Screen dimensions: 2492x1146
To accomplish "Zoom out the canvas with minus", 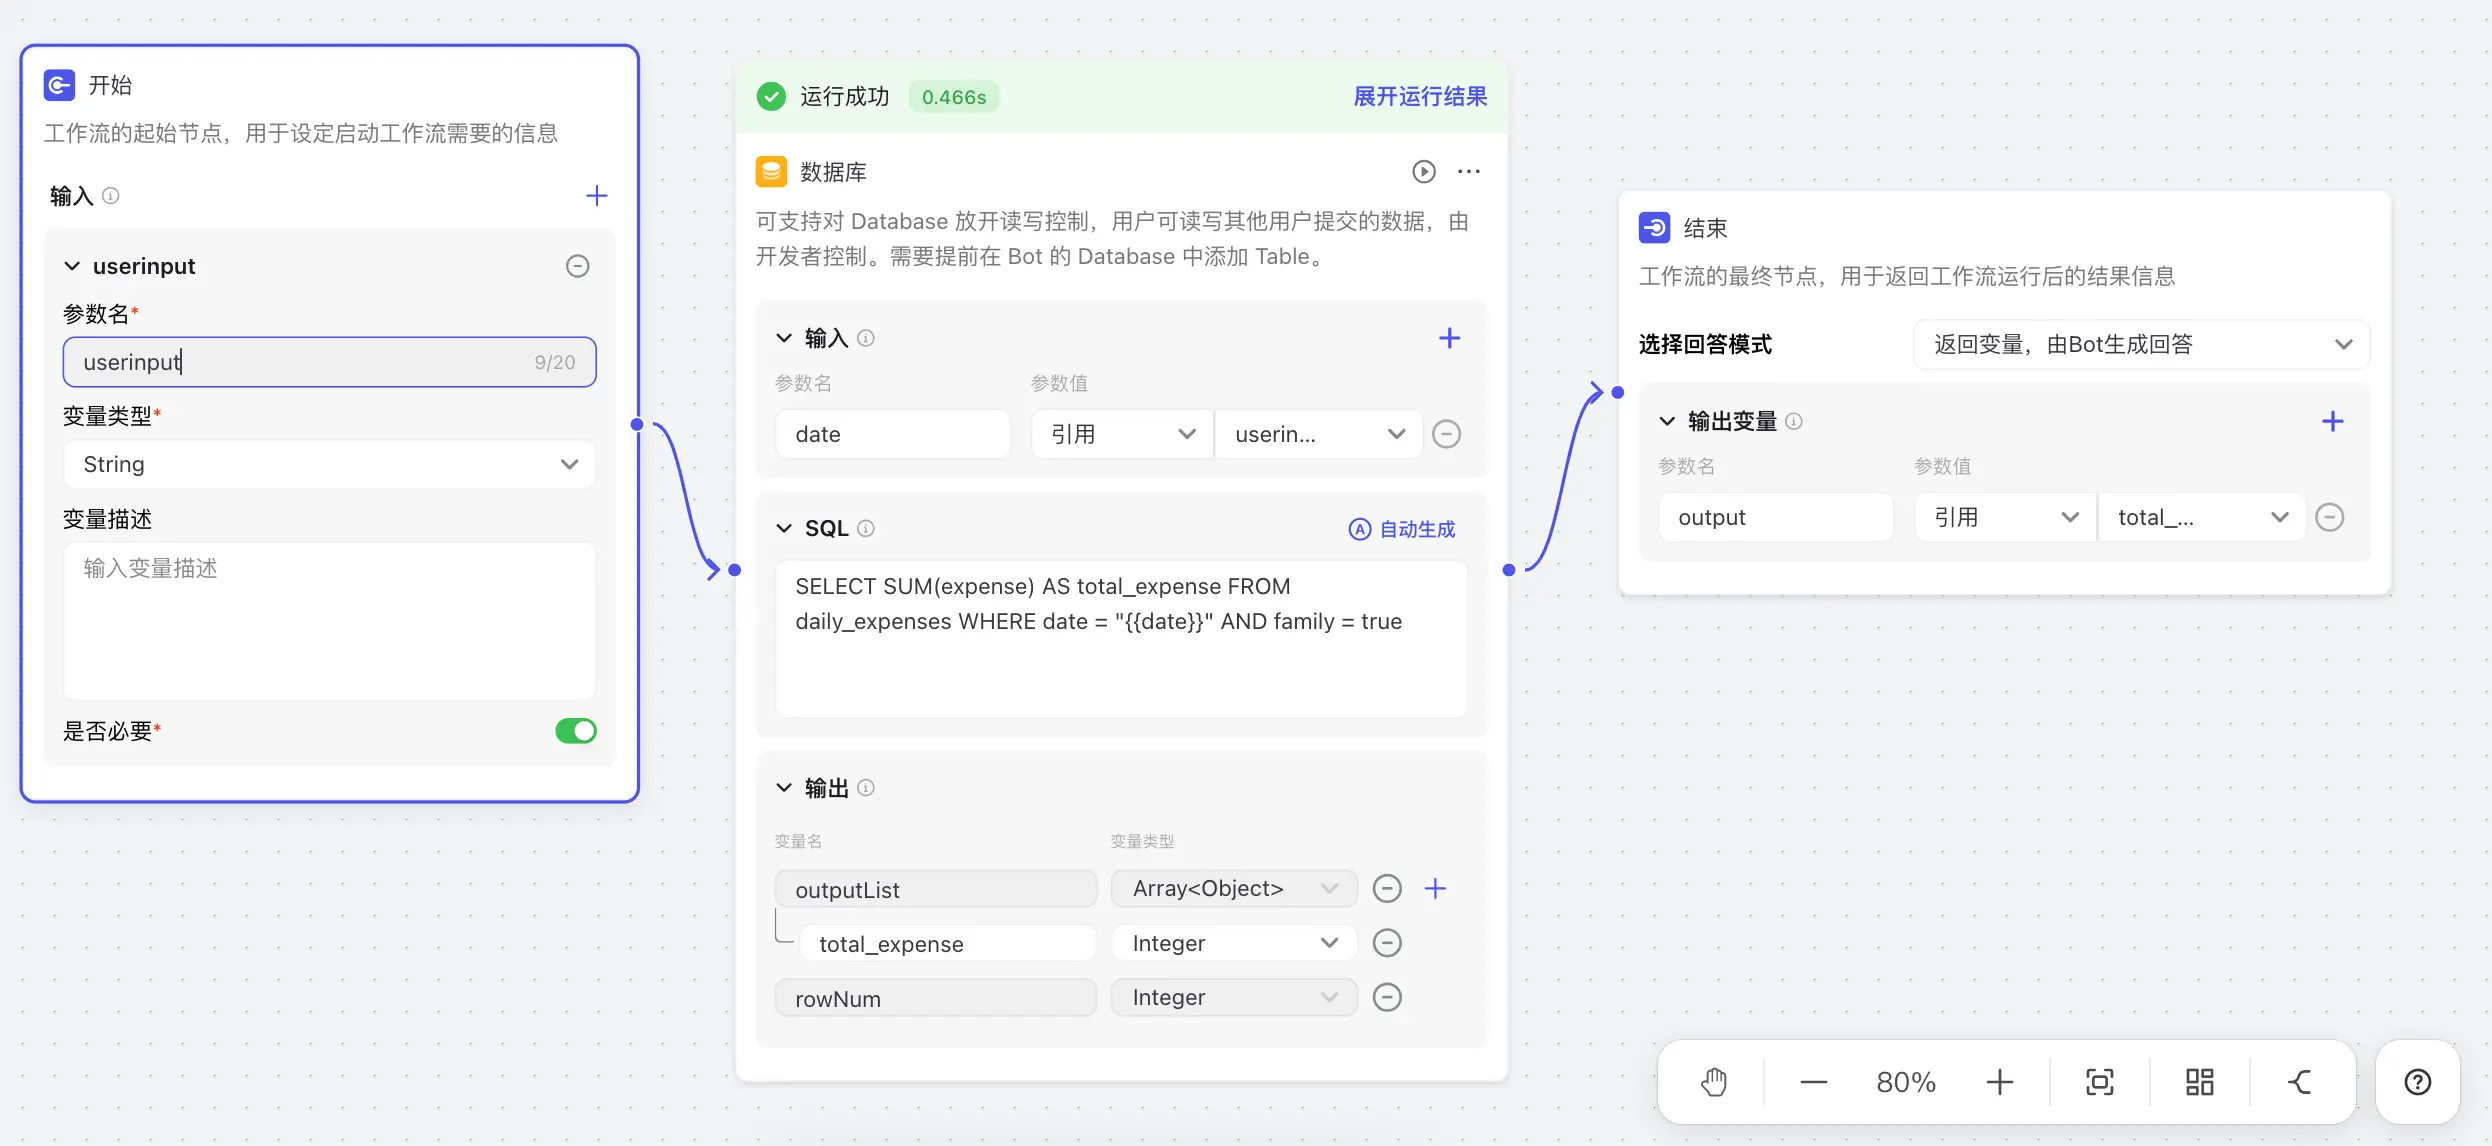I will pyautogui.click(x=1813, y=1082).
